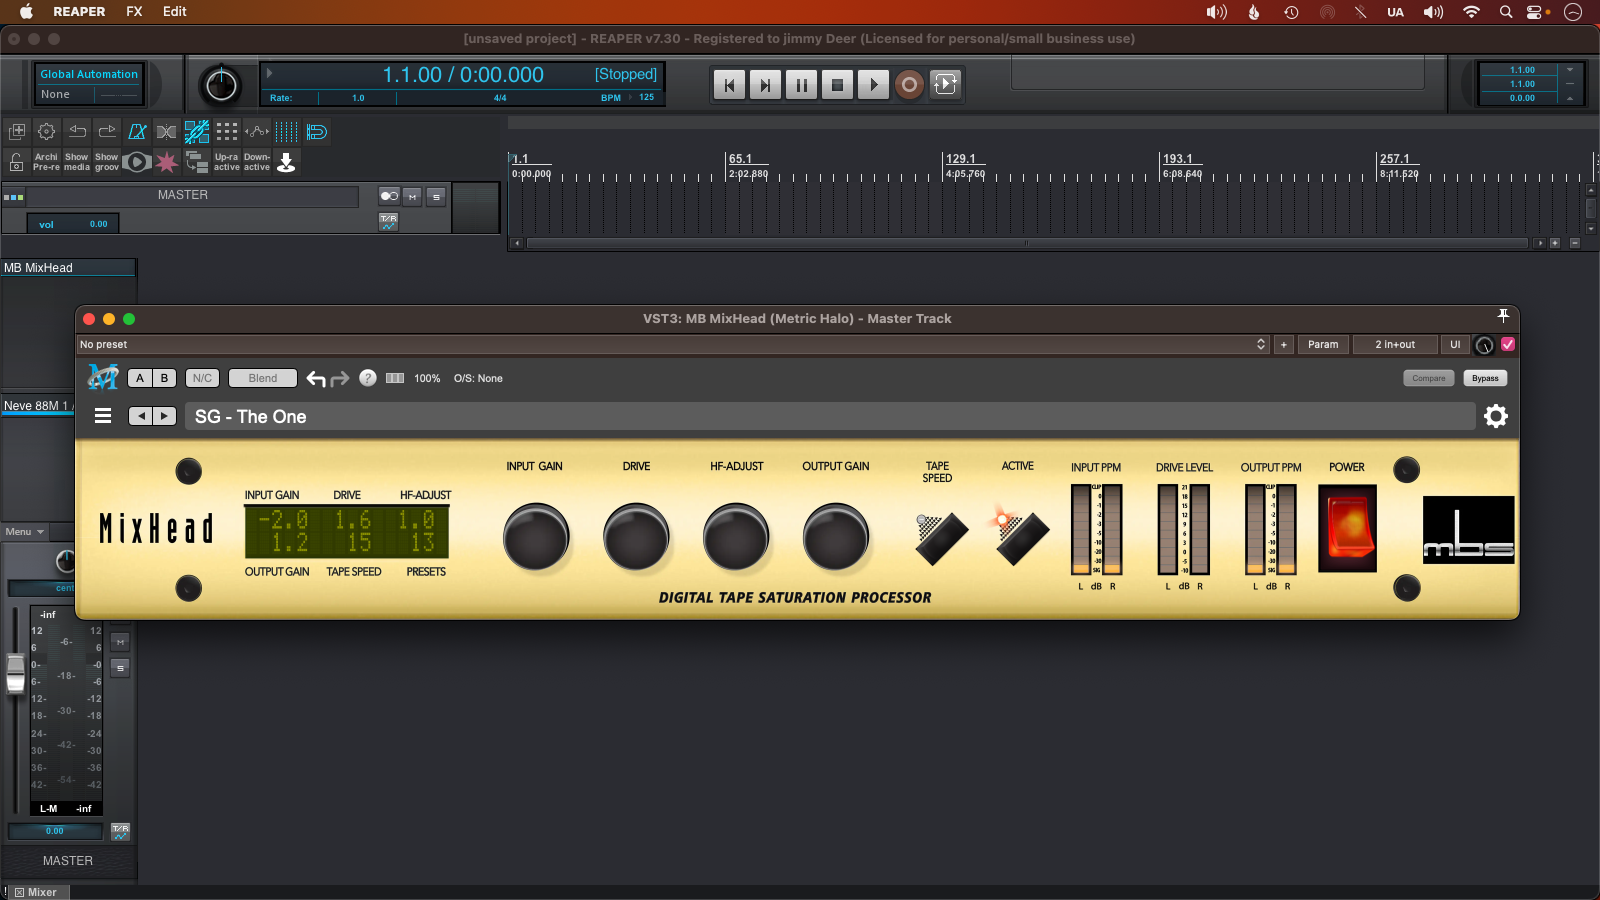Toggle grid lines icon

287,131
